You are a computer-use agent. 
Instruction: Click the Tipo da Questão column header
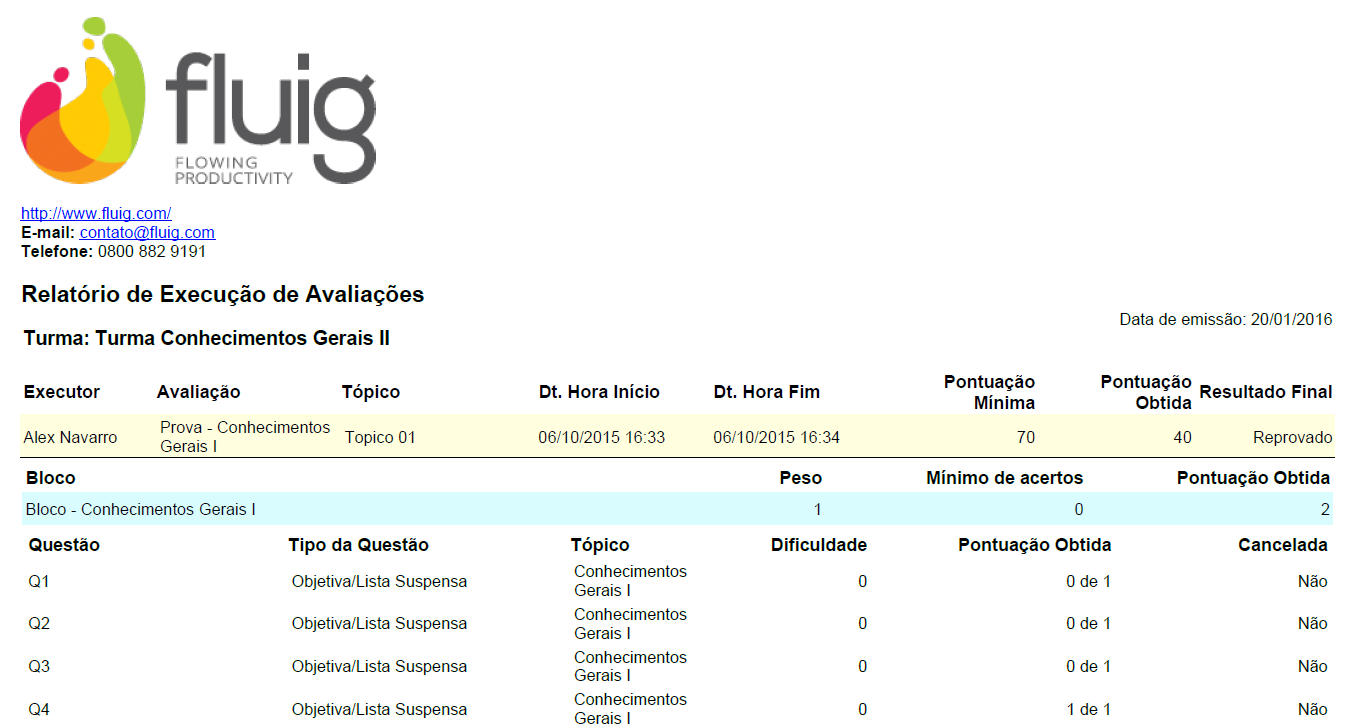(358, 545)
